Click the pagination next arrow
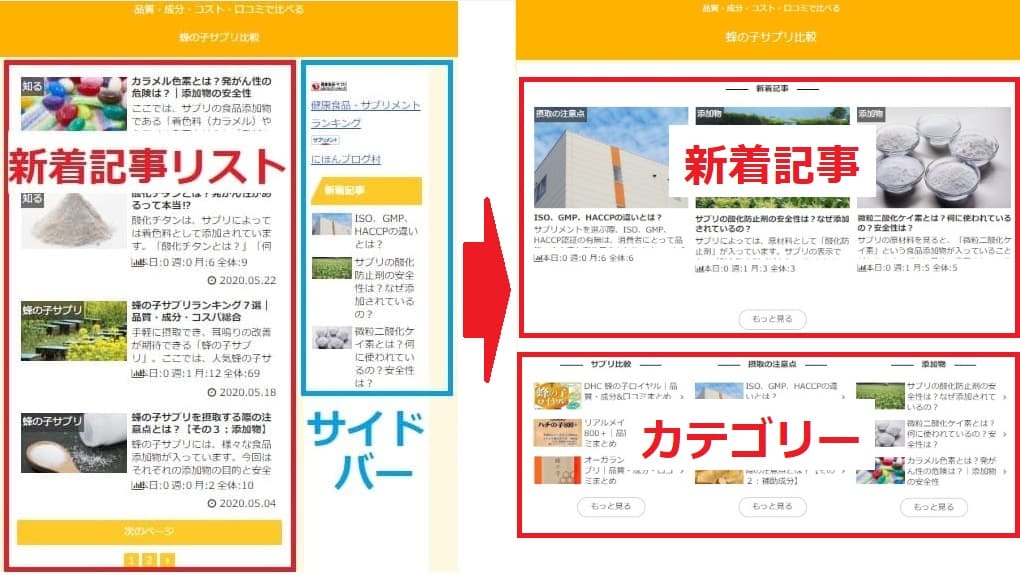1020x575 pixels. point(167,559)
